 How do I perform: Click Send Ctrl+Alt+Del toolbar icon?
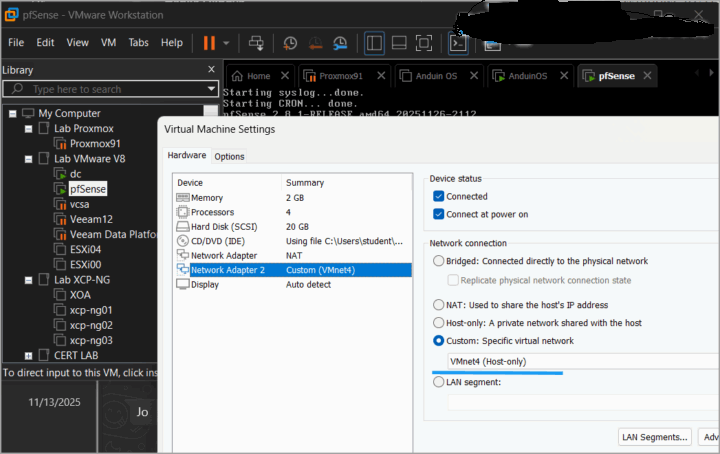(x=256, y=43)
